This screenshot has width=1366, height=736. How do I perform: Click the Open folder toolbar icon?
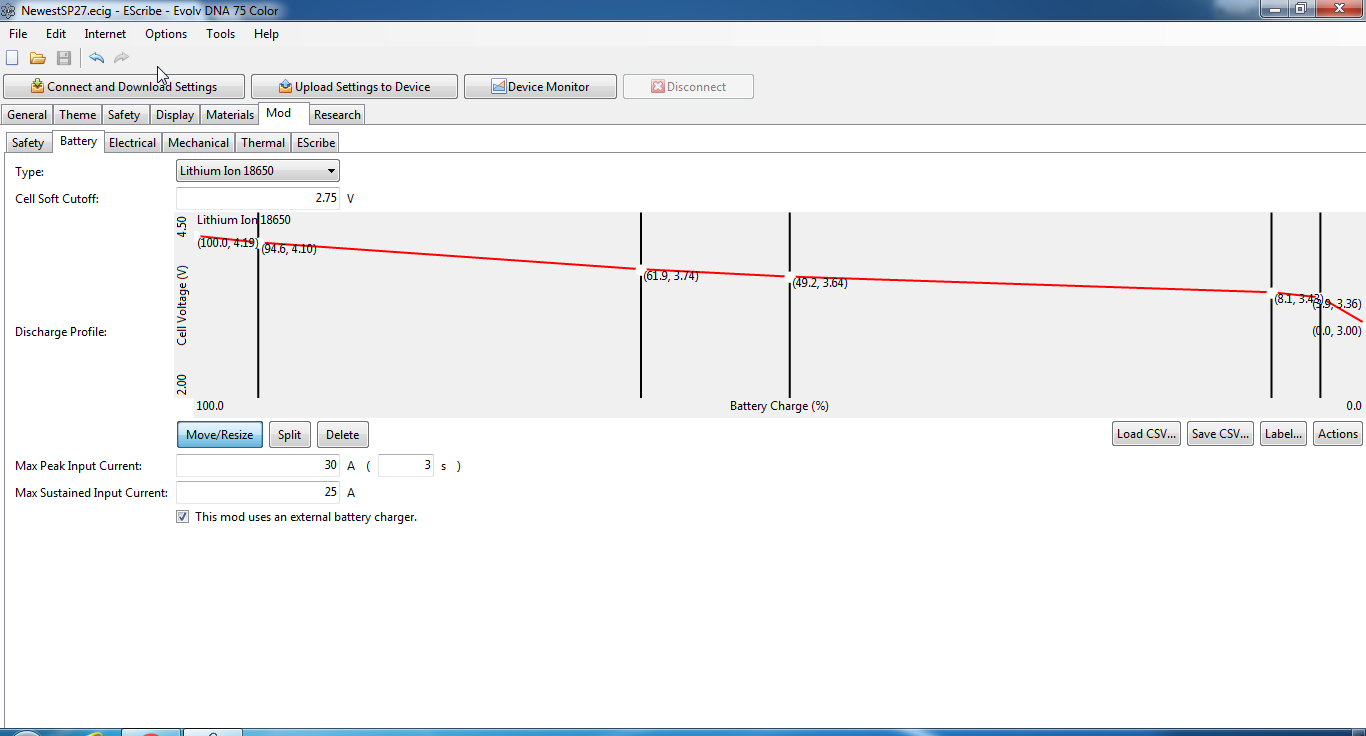point(38,58)
